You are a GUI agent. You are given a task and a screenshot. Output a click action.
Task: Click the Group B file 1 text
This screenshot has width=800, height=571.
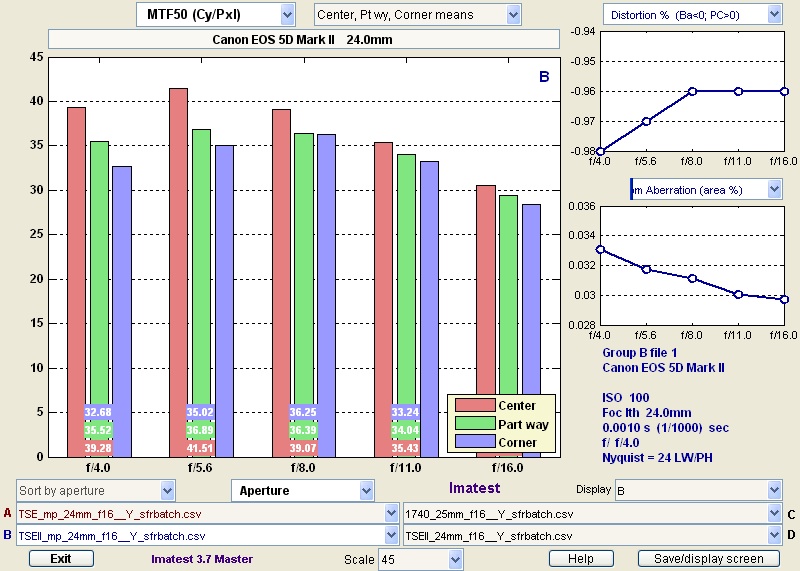(640, 353)
